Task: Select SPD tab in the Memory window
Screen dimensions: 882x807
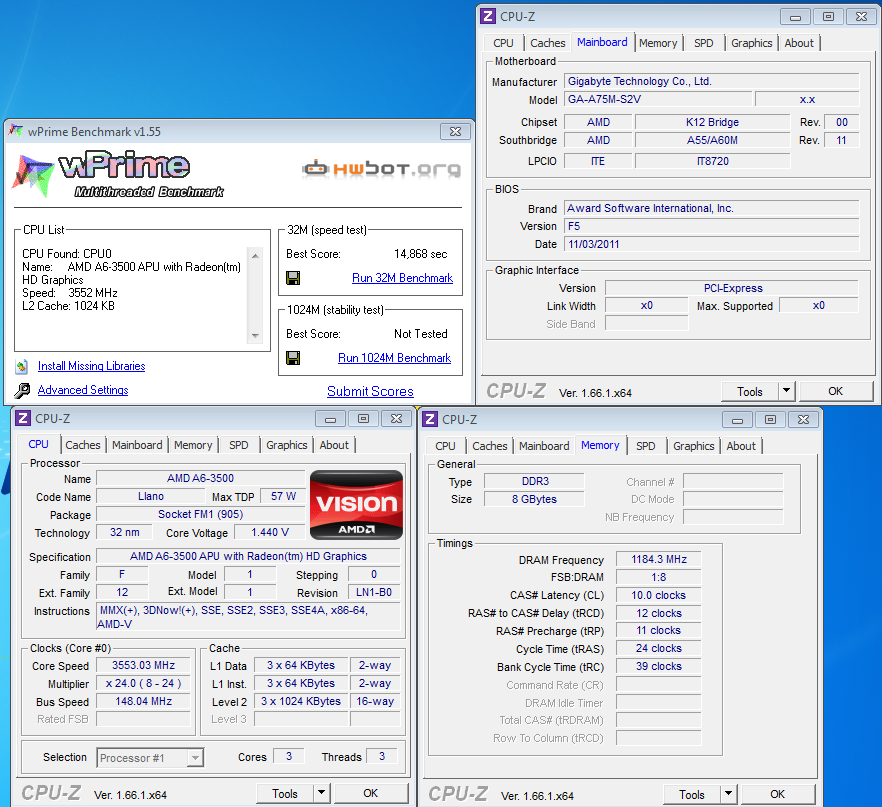Action: tap(646, 445)
